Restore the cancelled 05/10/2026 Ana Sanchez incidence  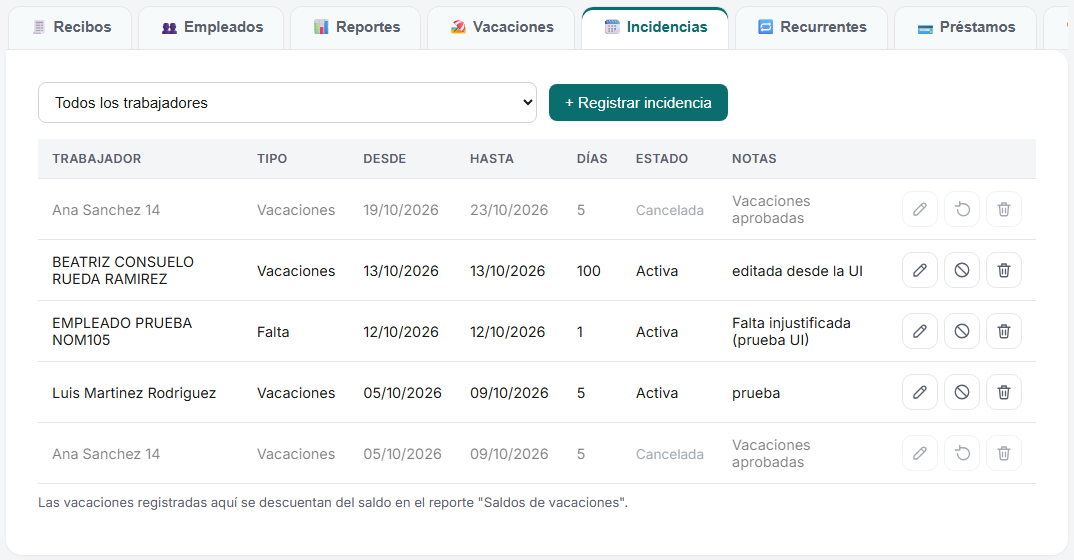coord(962,453)
